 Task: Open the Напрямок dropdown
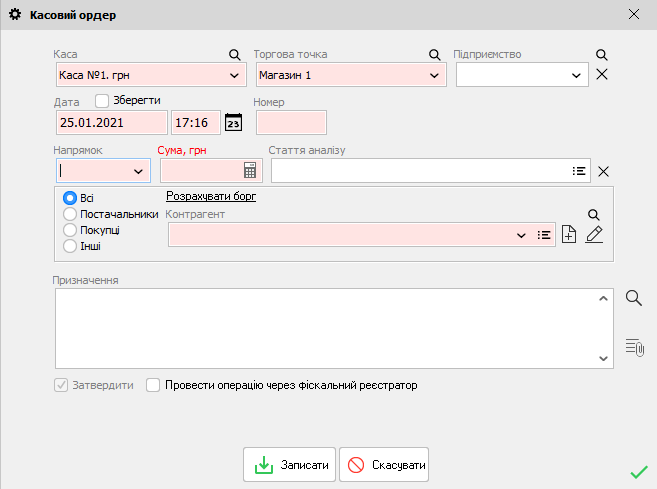138,171
